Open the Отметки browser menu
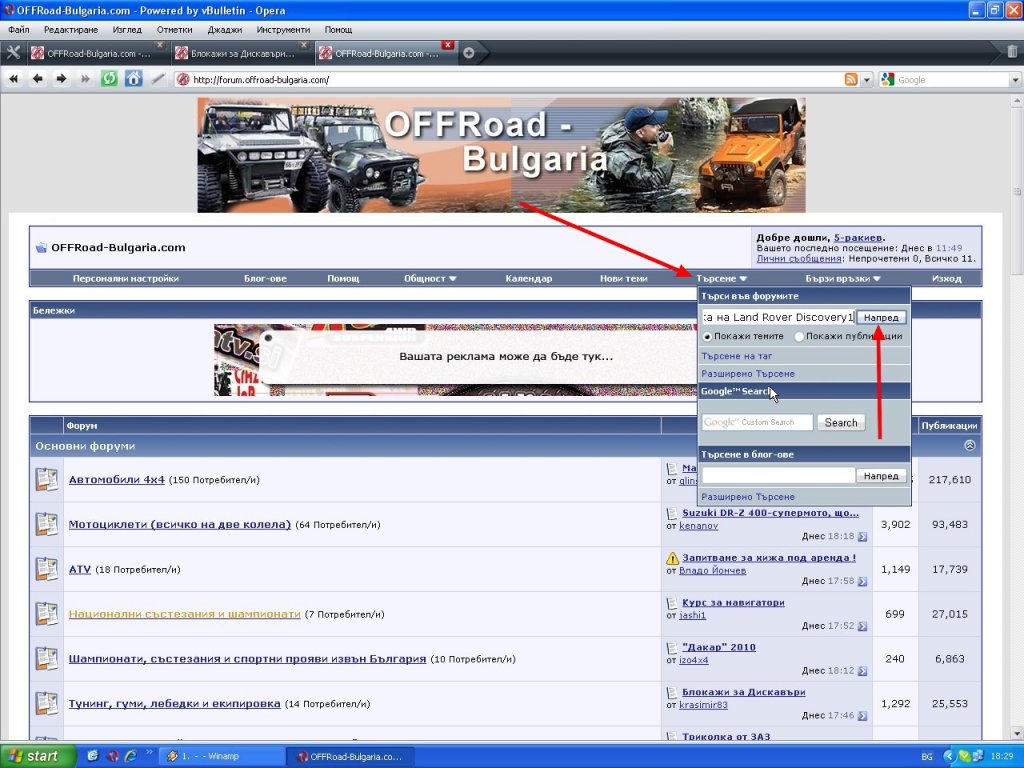The width and height of the screenshot is (1024, 768). point(174,29)
